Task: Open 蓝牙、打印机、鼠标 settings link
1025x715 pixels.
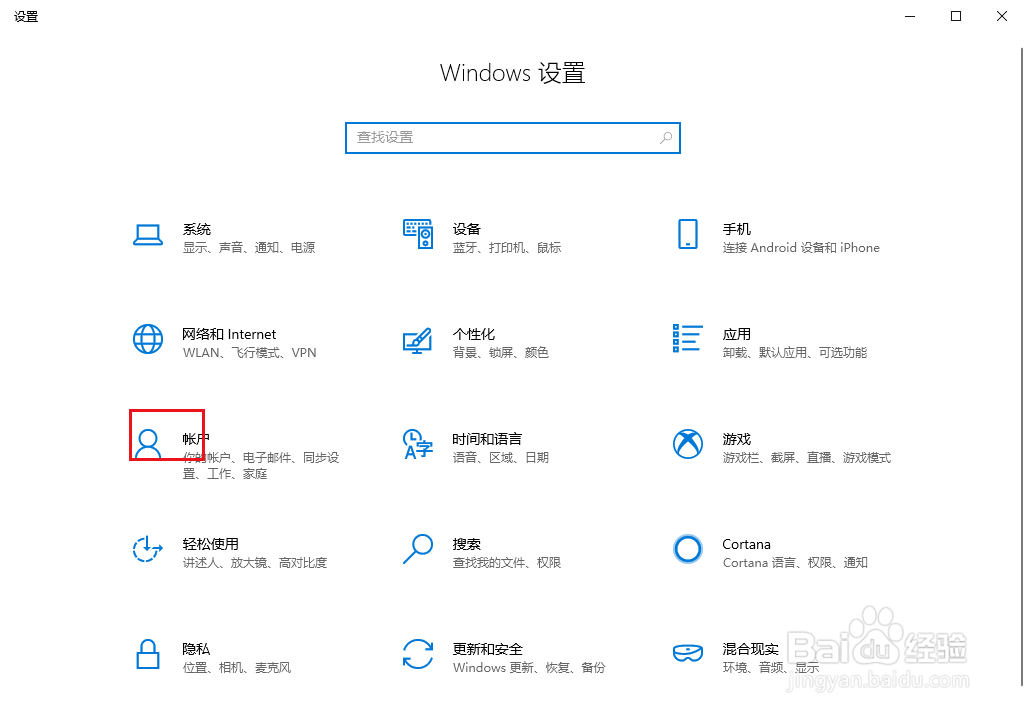Action: pos(507,247)
